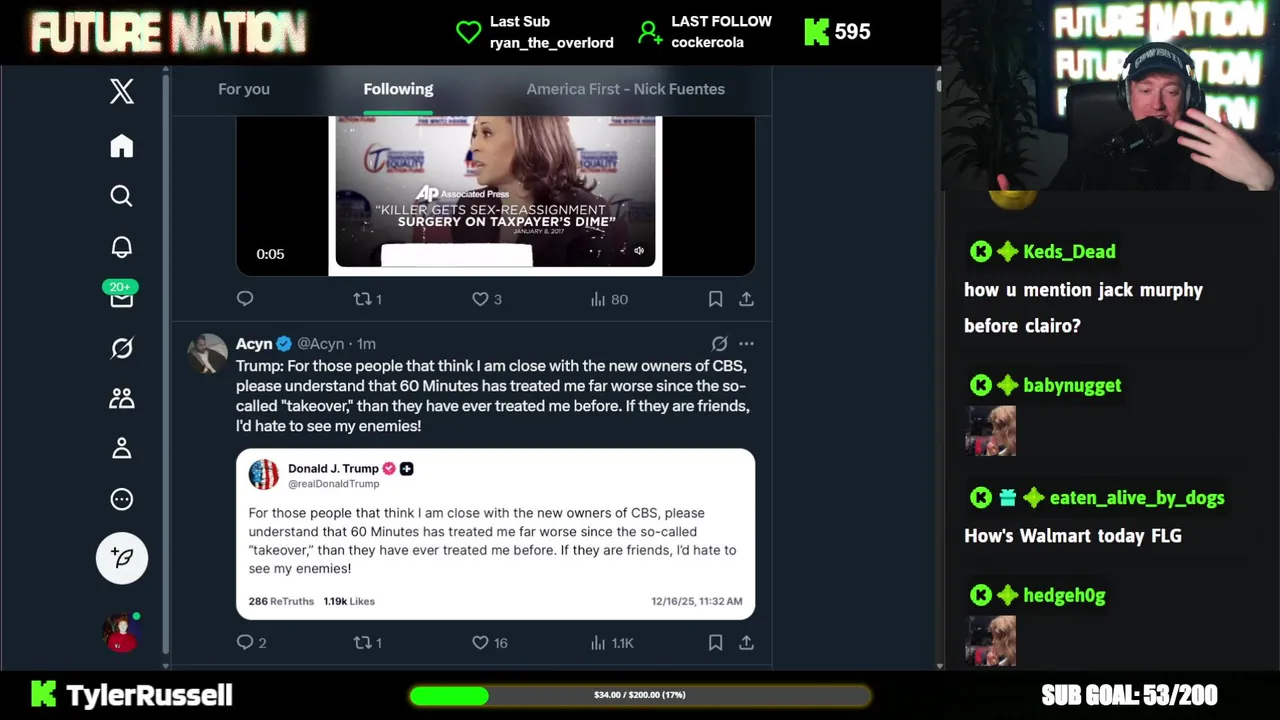Play the Associated Press video thumbnail
Viewport: 1280px width, 720px height.
pyautogui.click(x=496, y=195)
